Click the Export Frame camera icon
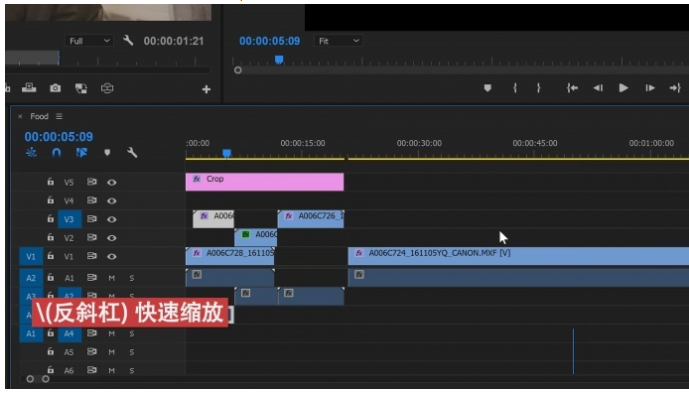Viewport: 689px width, 393px height. point(55,88)
